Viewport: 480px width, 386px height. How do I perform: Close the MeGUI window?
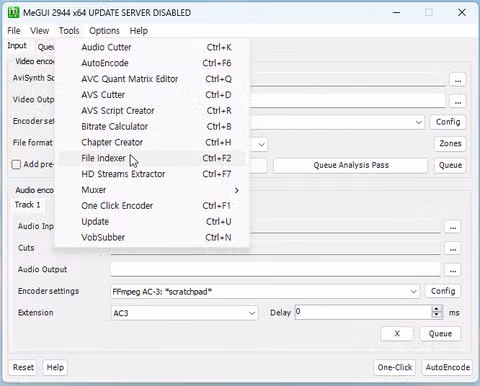coord(462,13)
